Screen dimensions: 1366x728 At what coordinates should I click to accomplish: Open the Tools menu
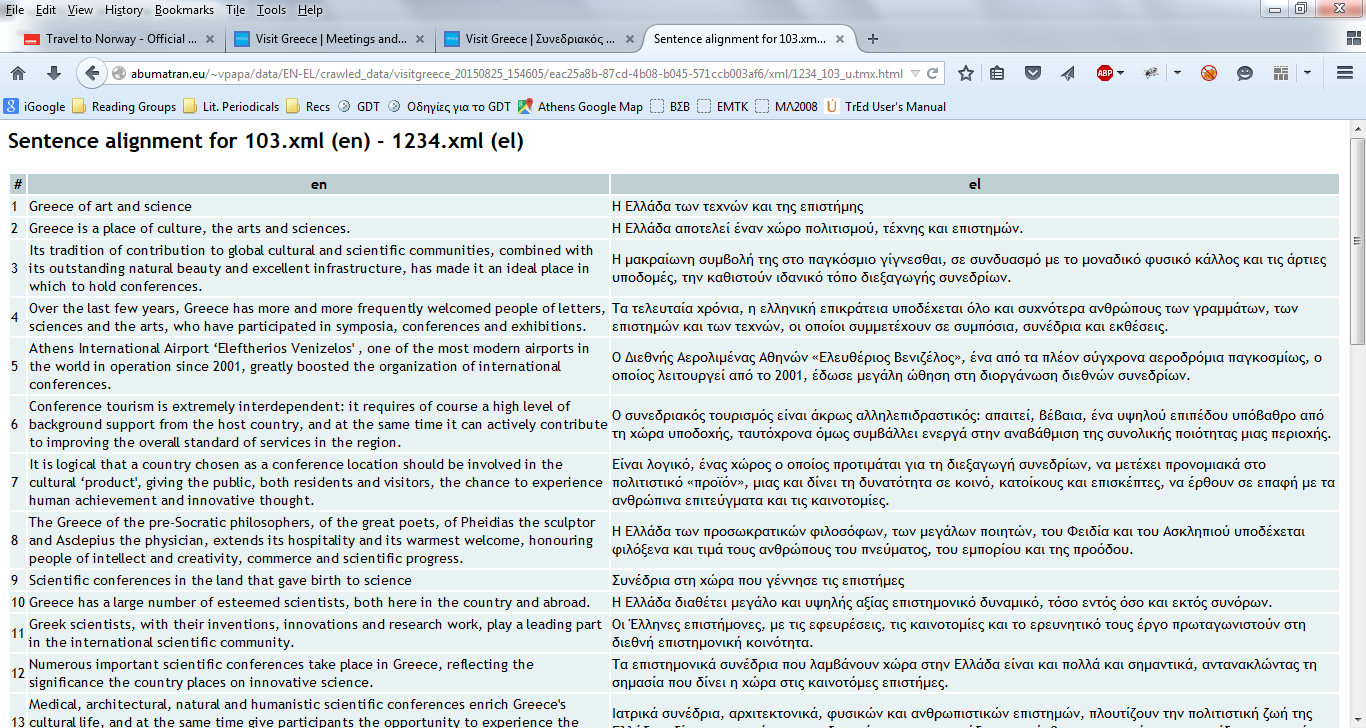tap(271, 9)
